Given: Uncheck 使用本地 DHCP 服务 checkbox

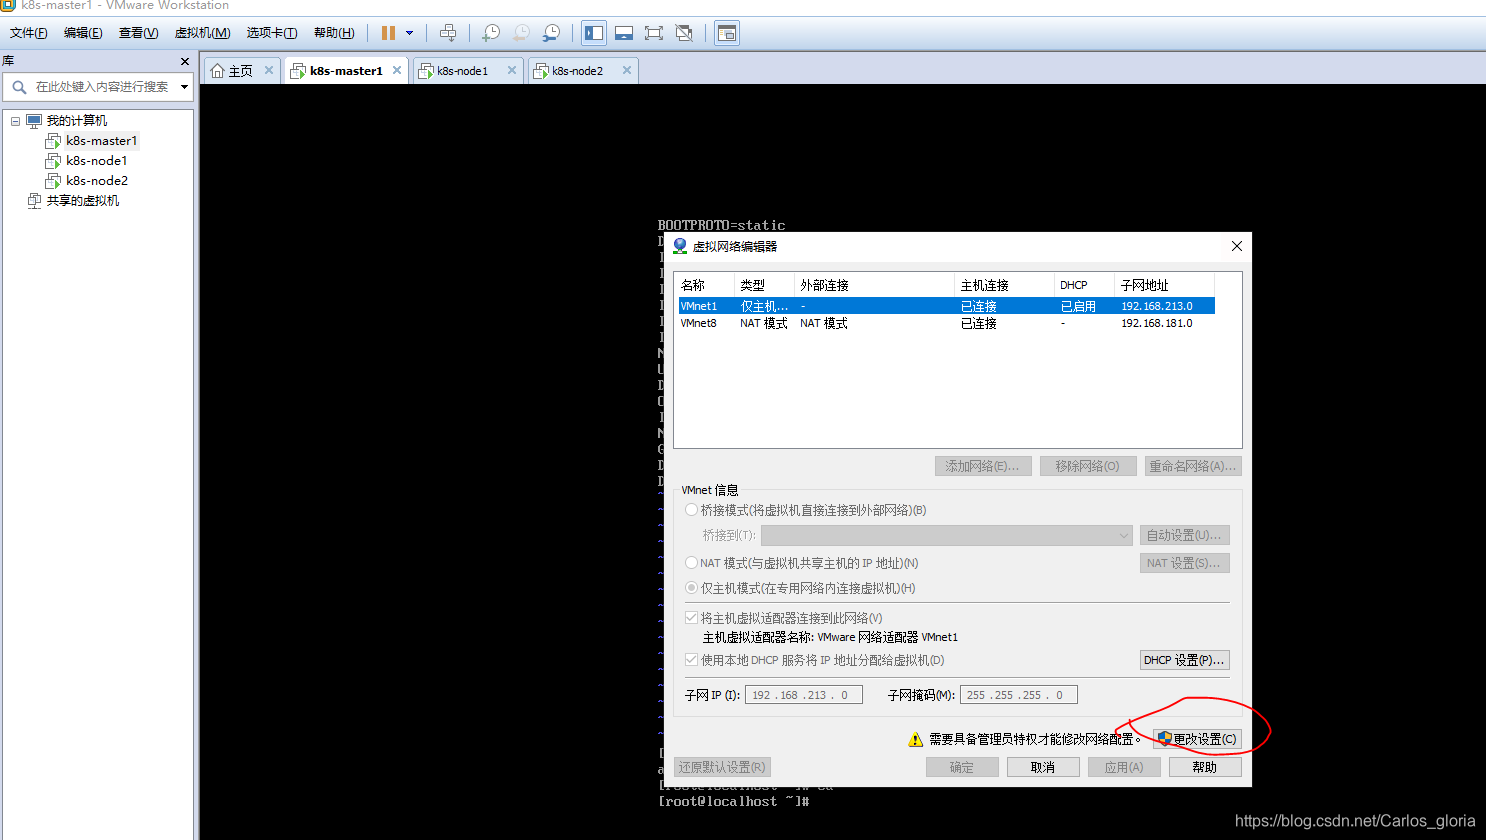Looking at the screenshot, I should [x=691, y=660].
